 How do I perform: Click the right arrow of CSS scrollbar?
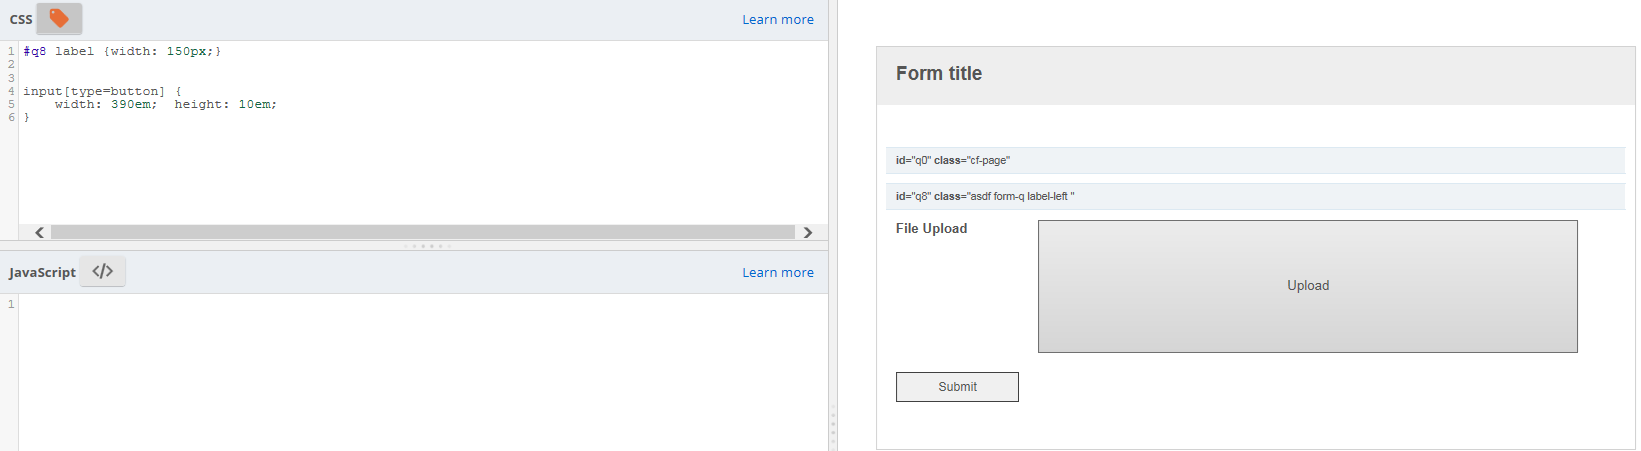807,232
